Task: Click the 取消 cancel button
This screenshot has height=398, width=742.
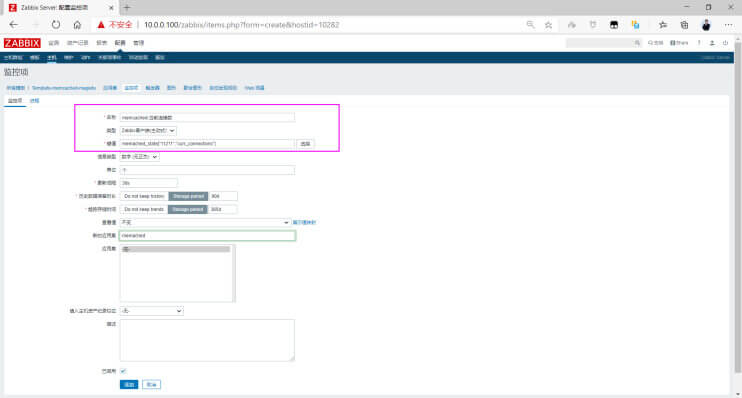Action: (151, 385)
